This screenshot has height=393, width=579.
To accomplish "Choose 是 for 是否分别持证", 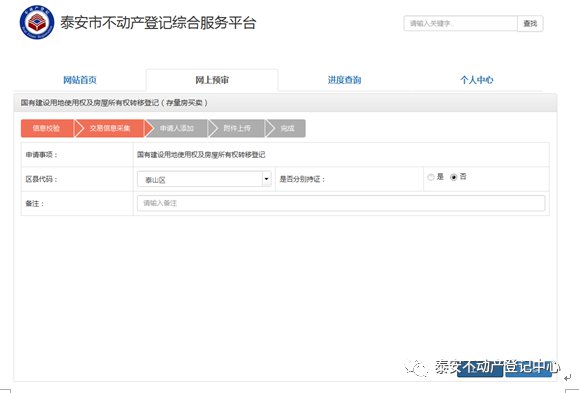I will [431, 177].
